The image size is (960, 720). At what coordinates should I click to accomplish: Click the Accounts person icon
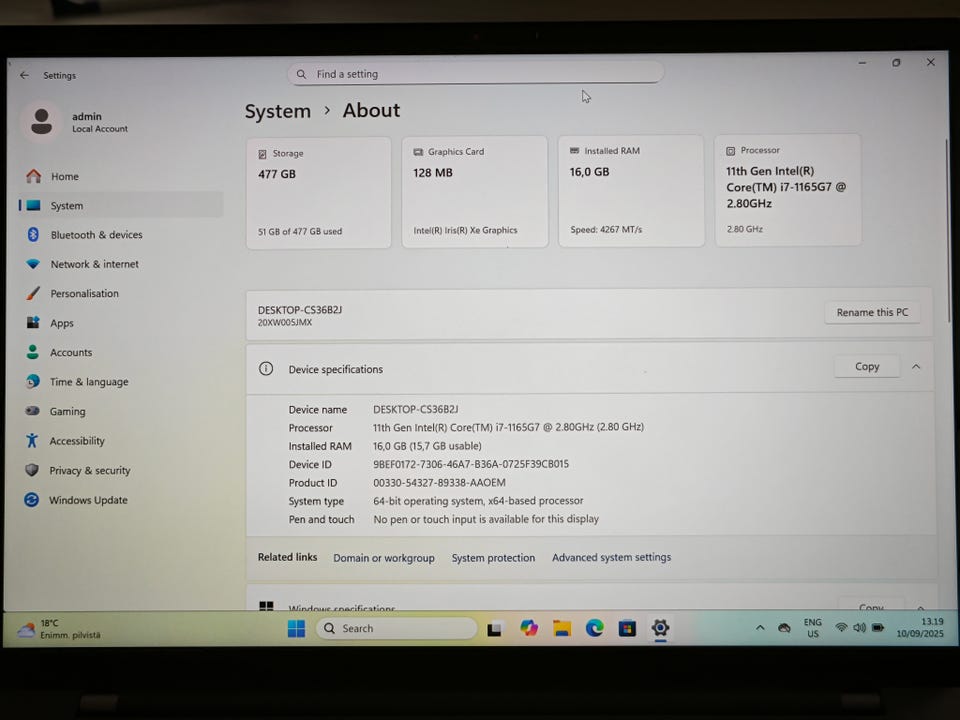32,352
